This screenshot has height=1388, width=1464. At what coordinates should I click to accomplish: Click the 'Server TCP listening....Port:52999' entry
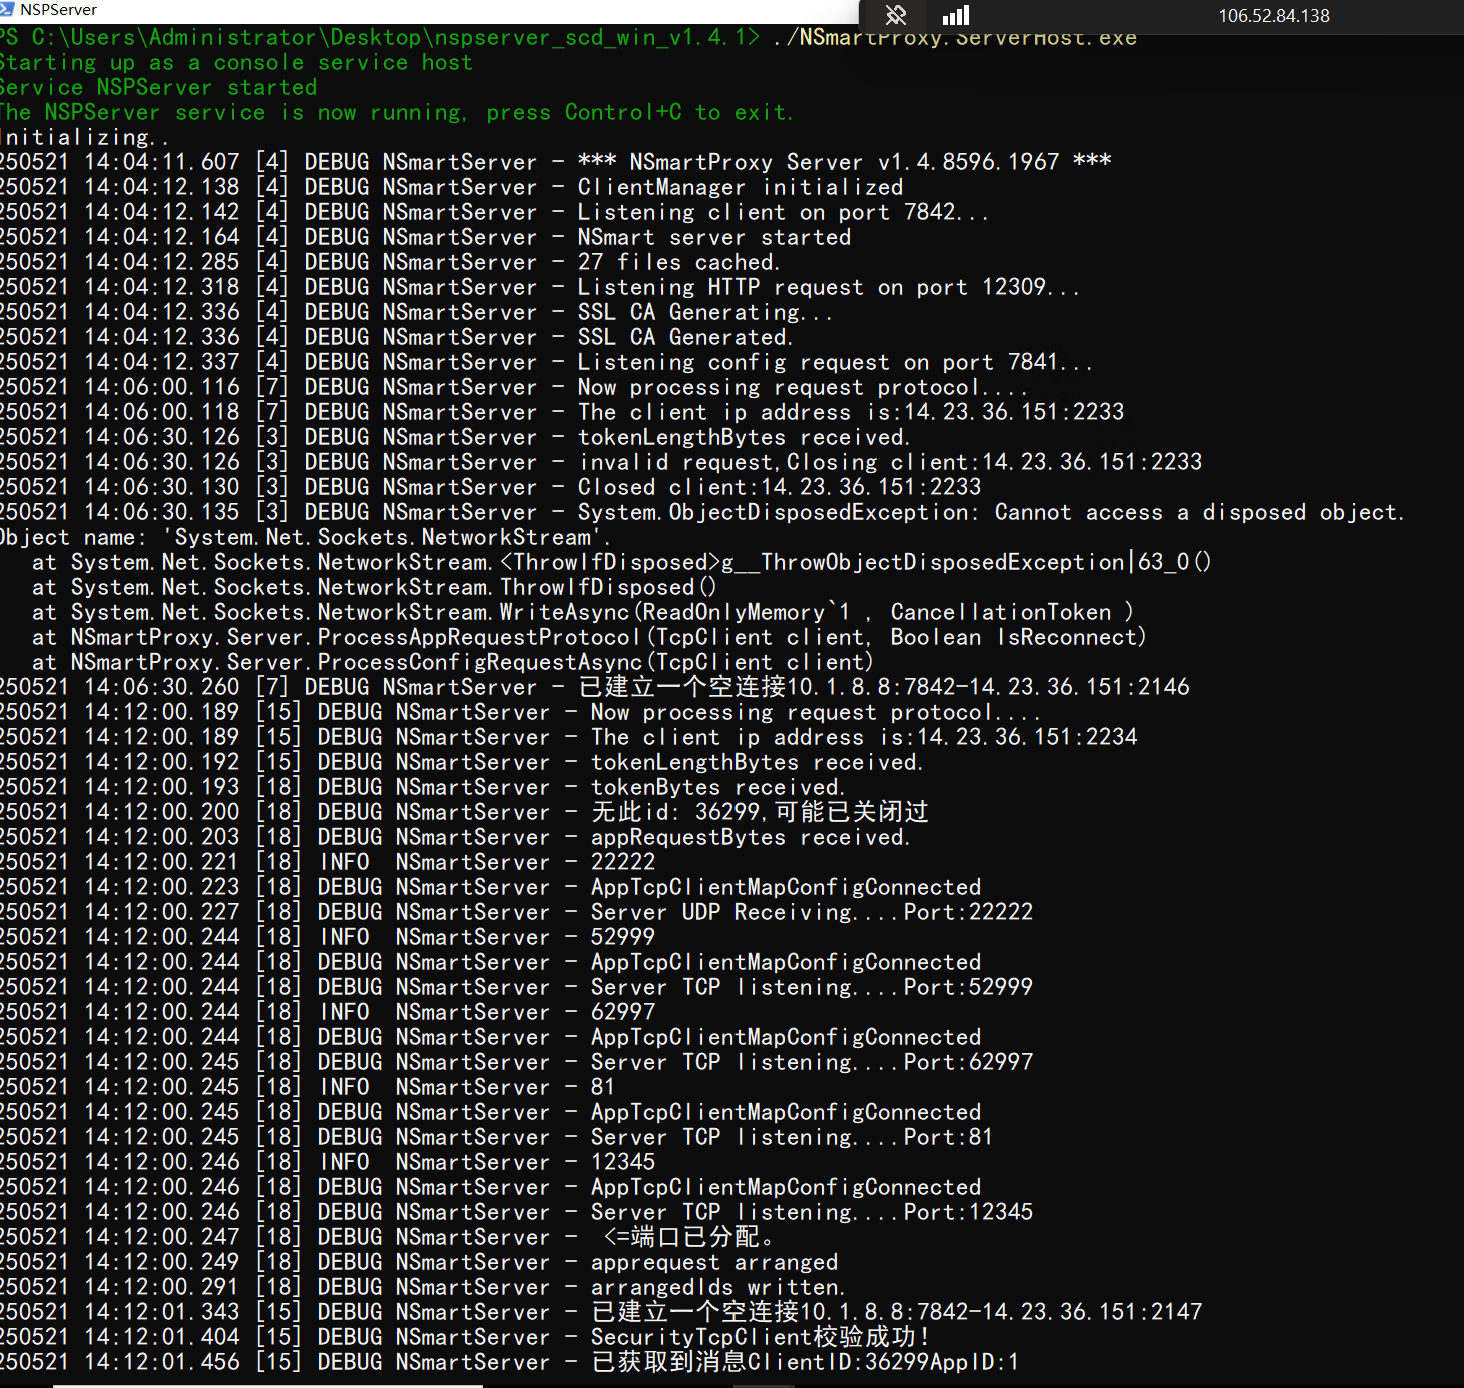517,988
